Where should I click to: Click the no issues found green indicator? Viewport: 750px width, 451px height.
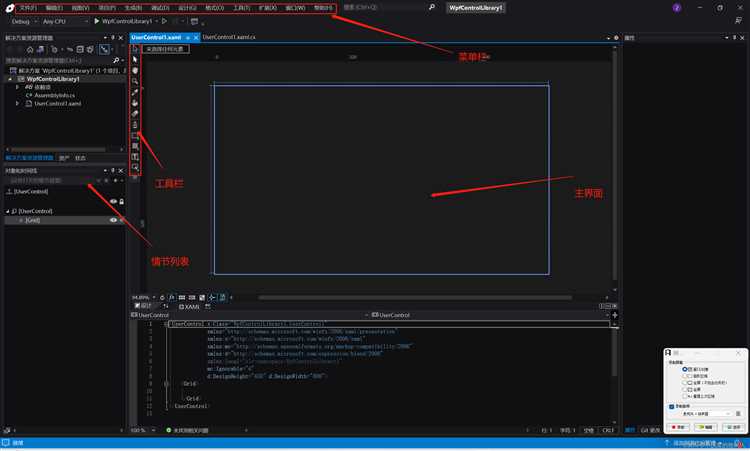(187, 430)
